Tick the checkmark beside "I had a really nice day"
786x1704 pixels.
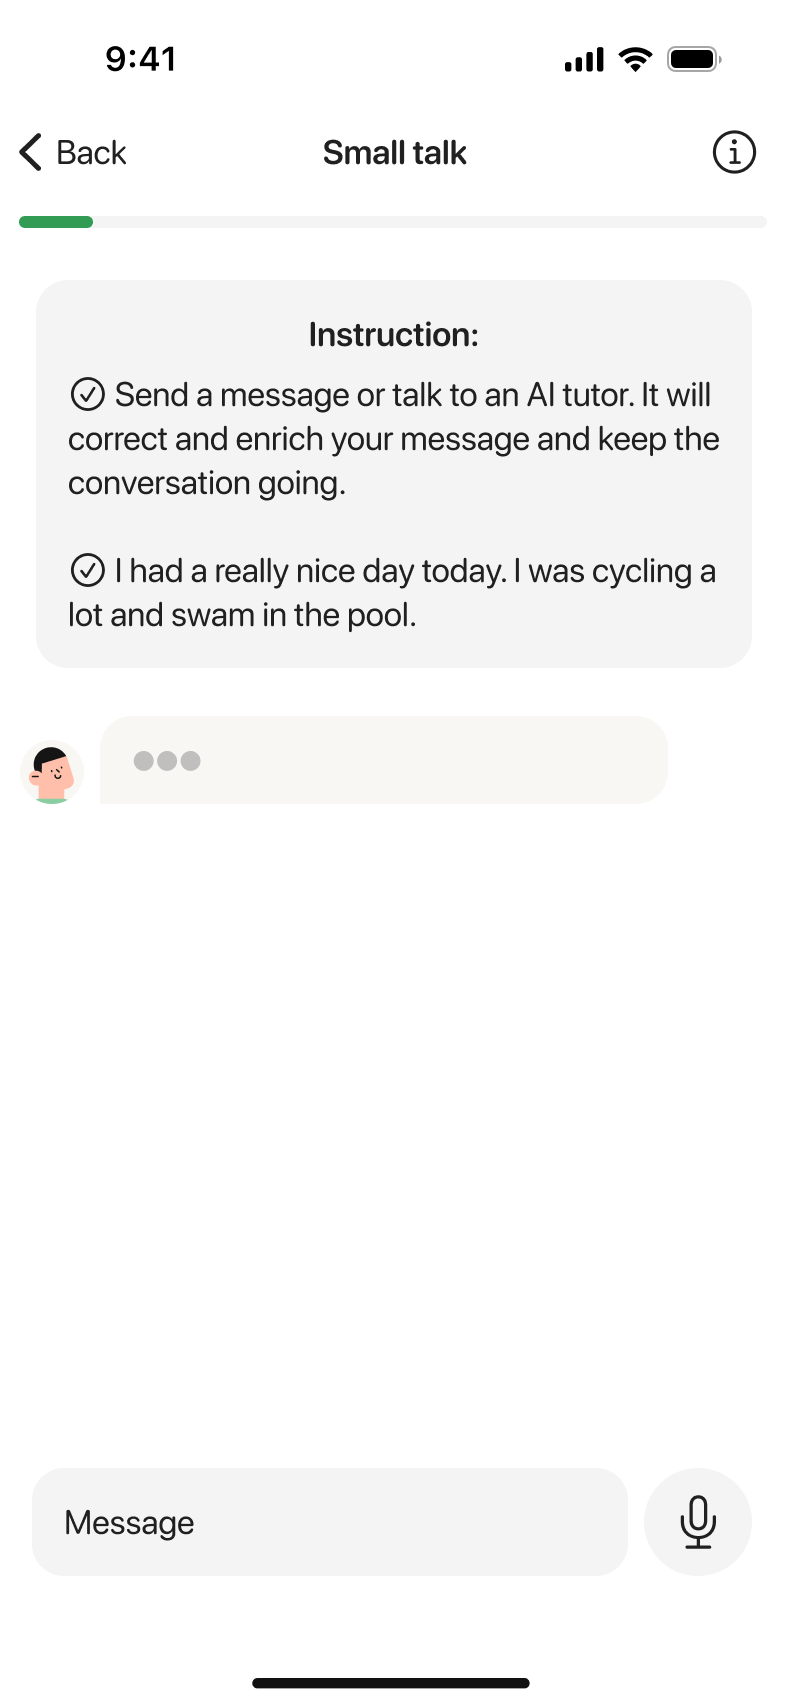pos(88,571)
